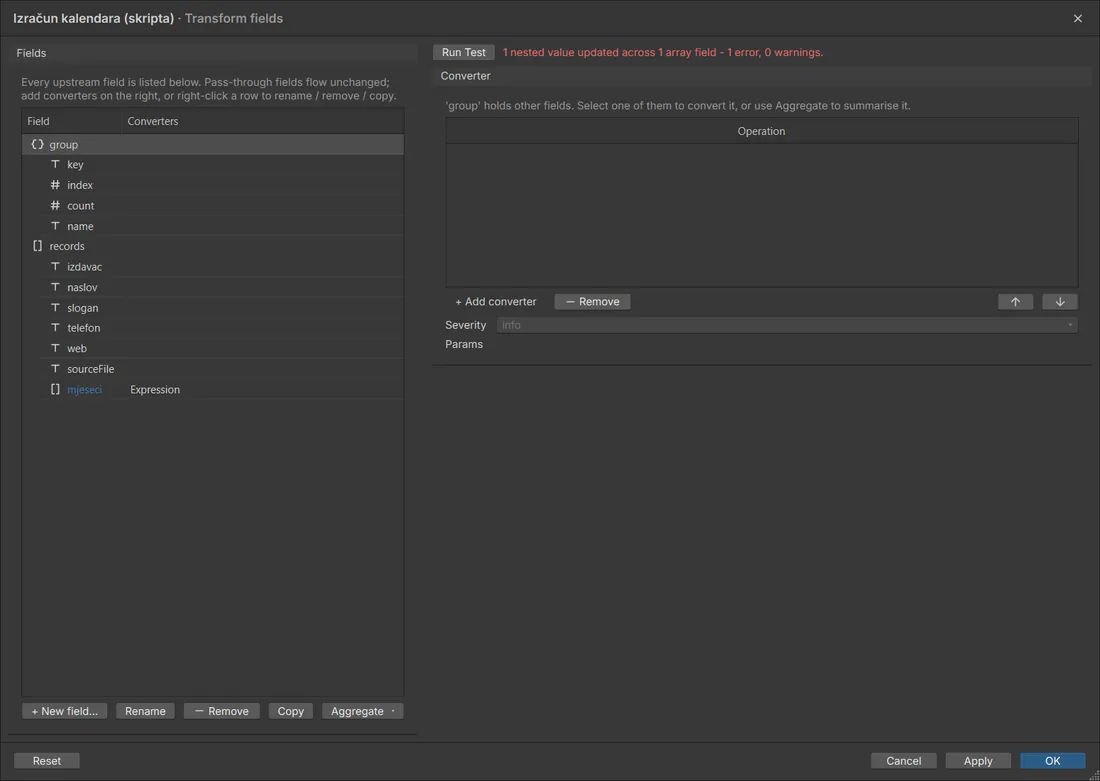Image resolution: width=1100 pixels, height=781 pixels.
Task: Click the text type icon beside sourceFile
Action: click(x=55, y=368)
